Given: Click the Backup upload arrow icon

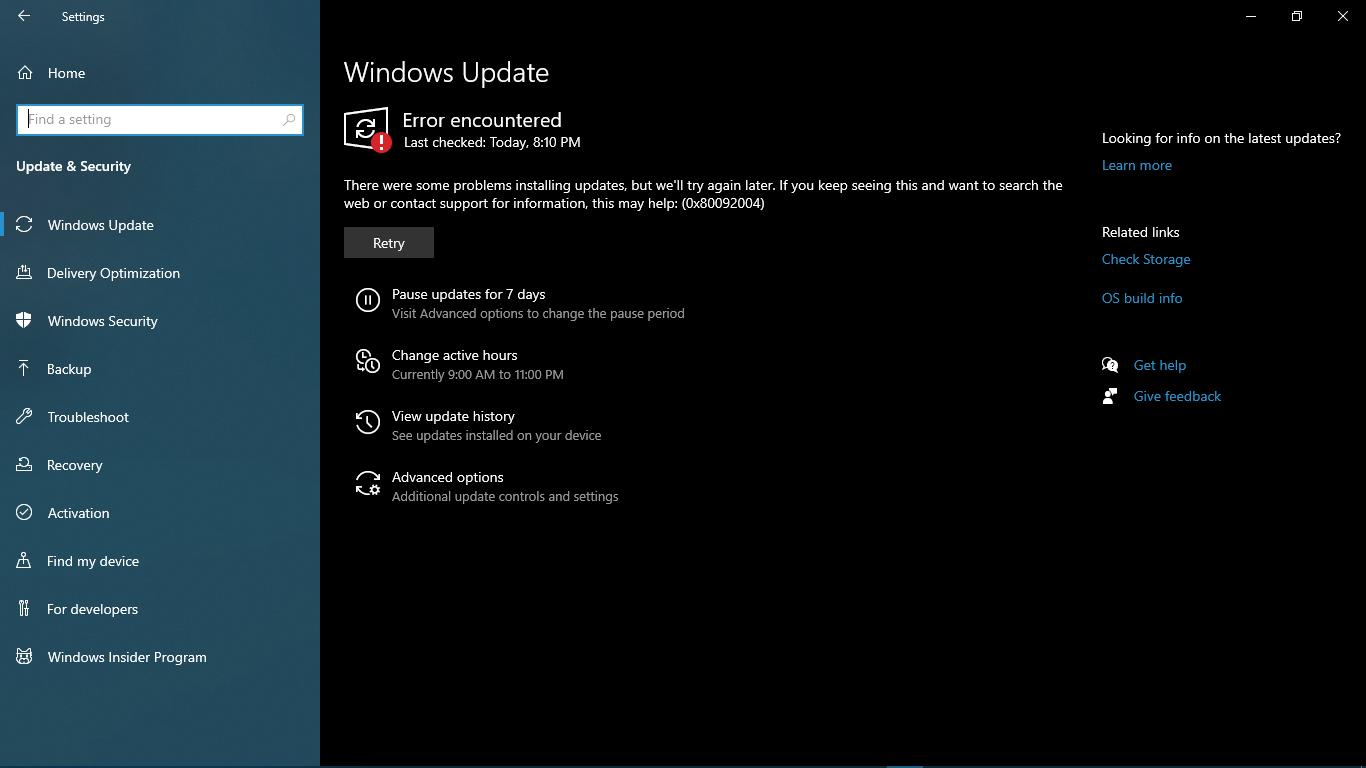Looking at the screenshot, I should click(x=25, y=369).
